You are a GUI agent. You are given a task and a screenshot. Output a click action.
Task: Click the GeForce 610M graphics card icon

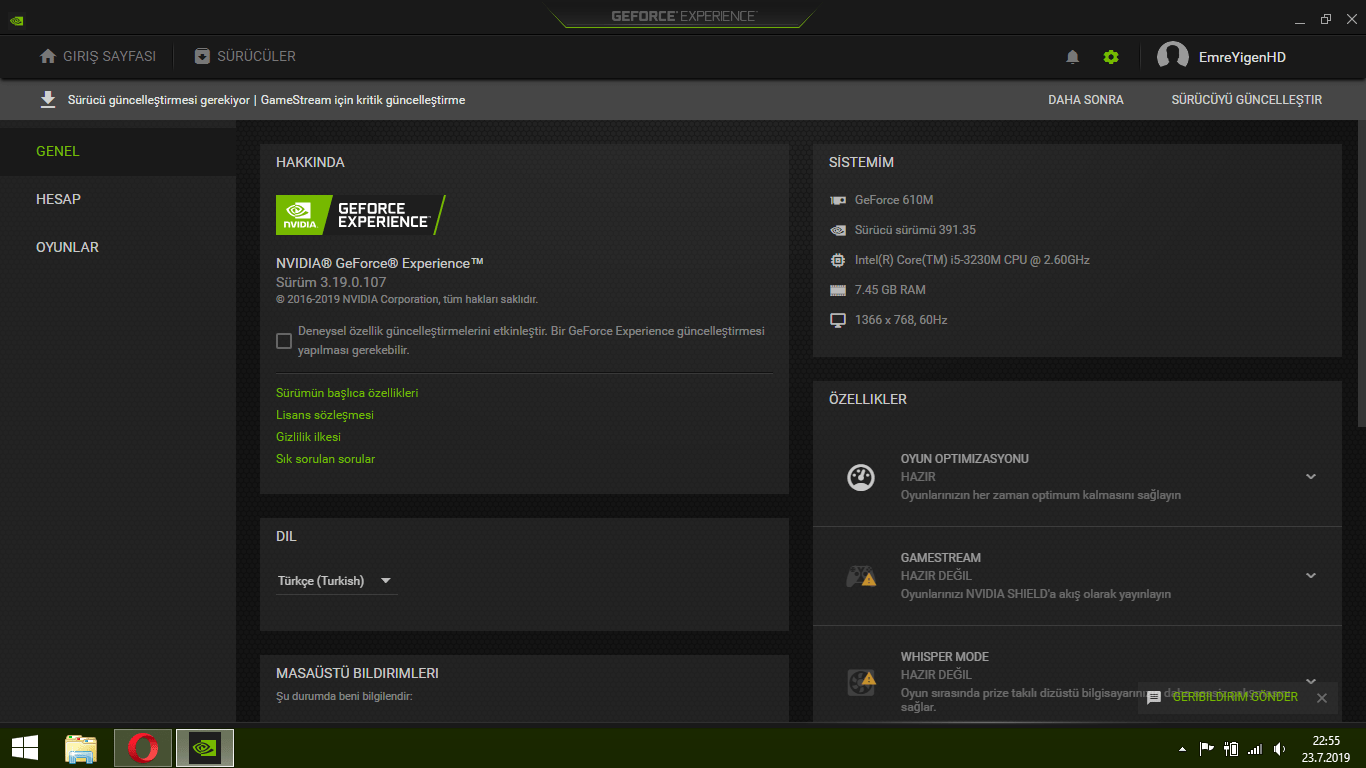838,200
